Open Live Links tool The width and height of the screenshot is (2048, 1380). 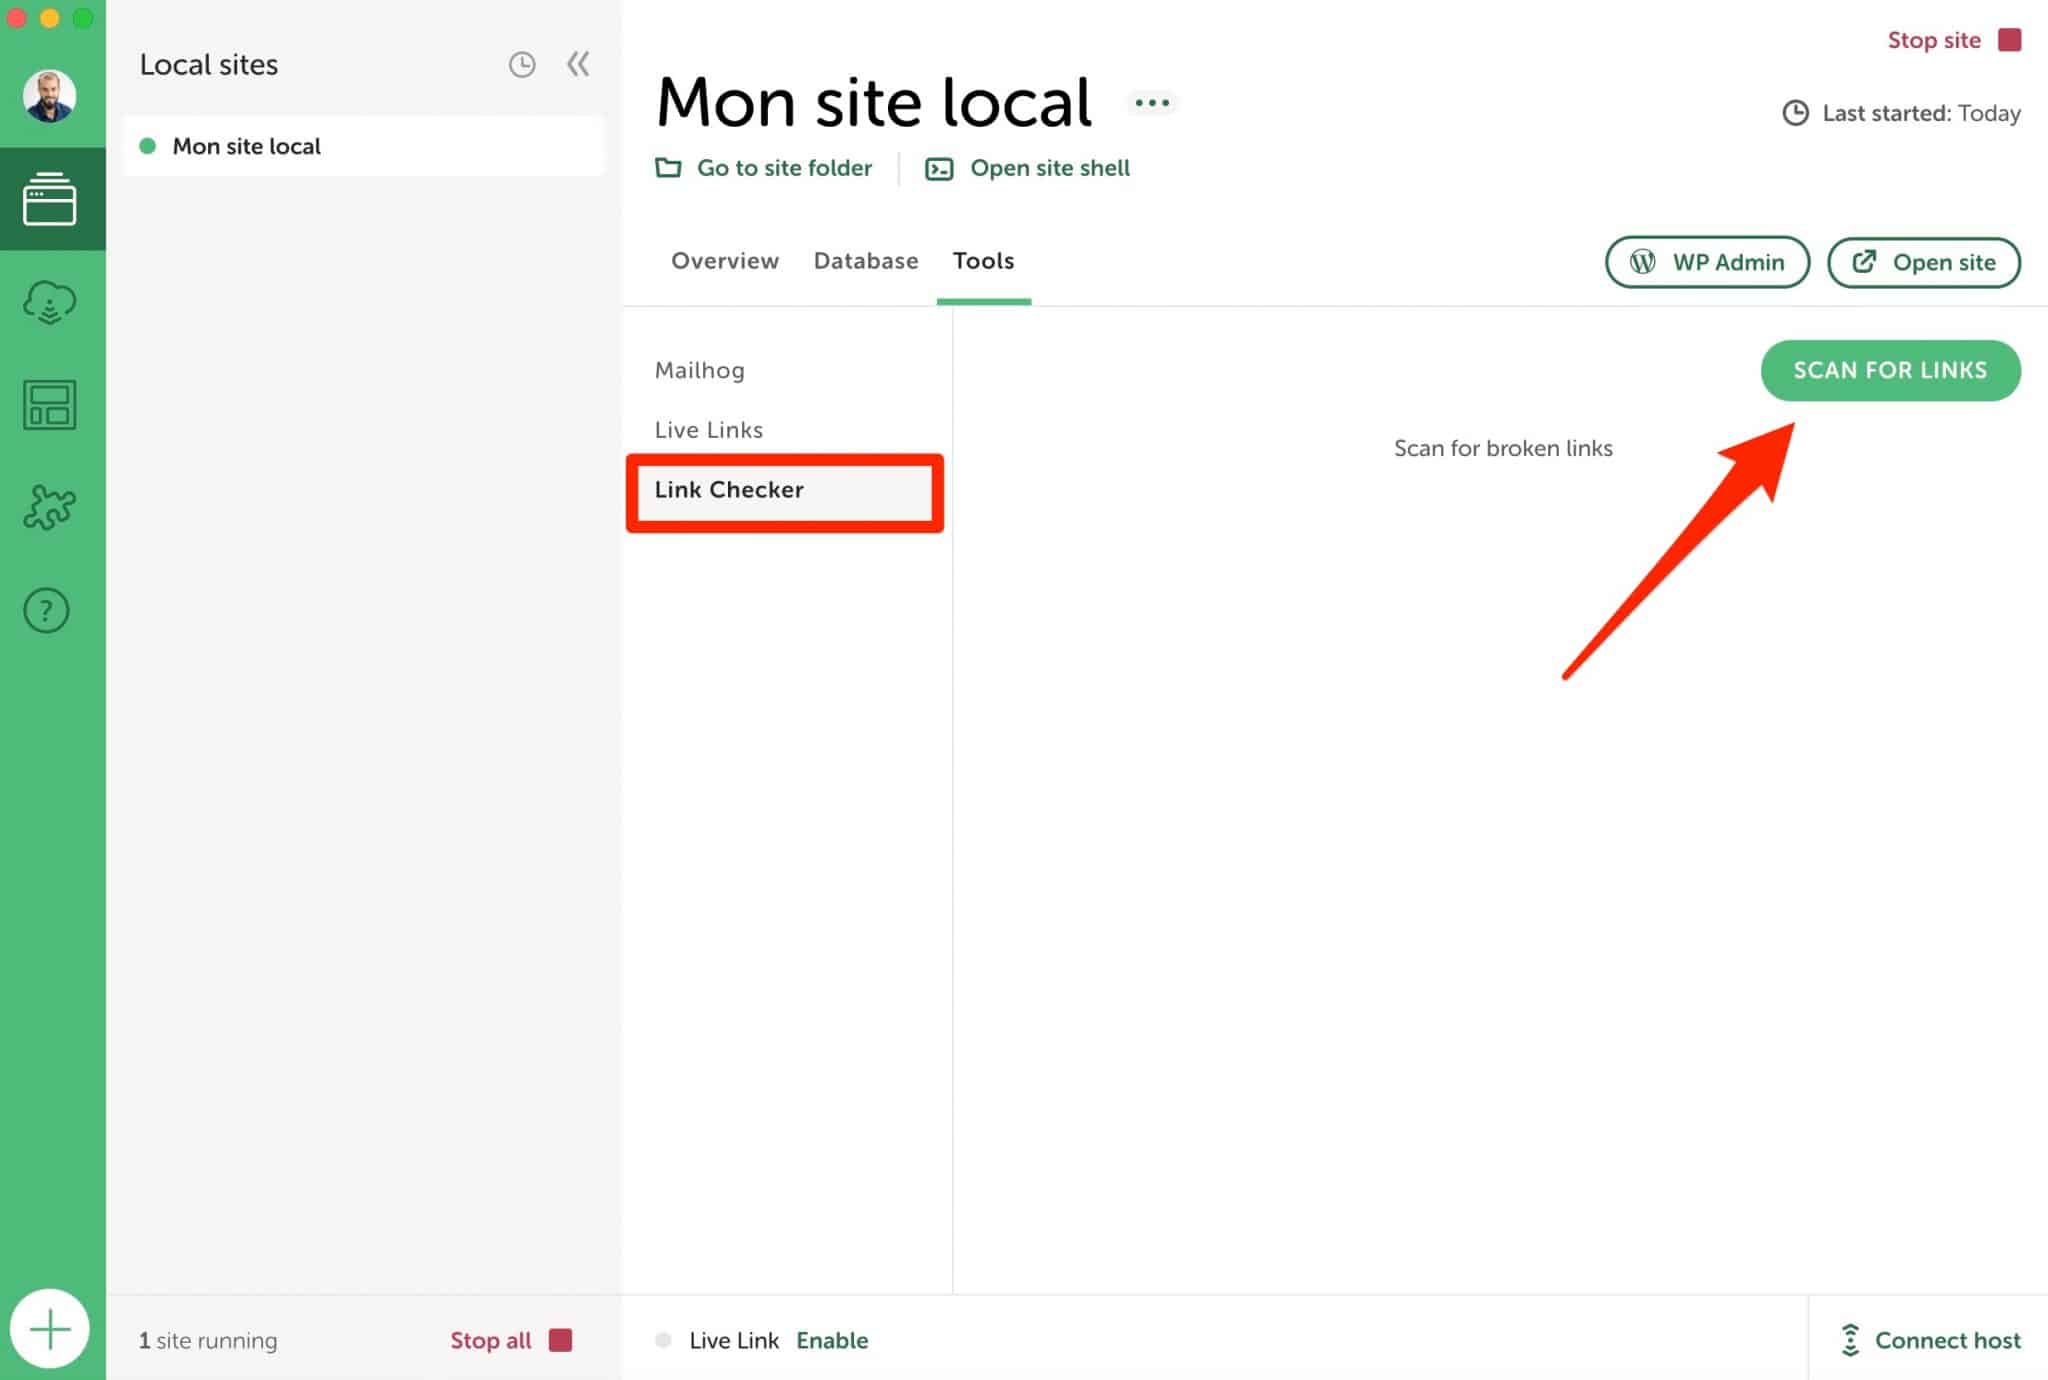709,430
